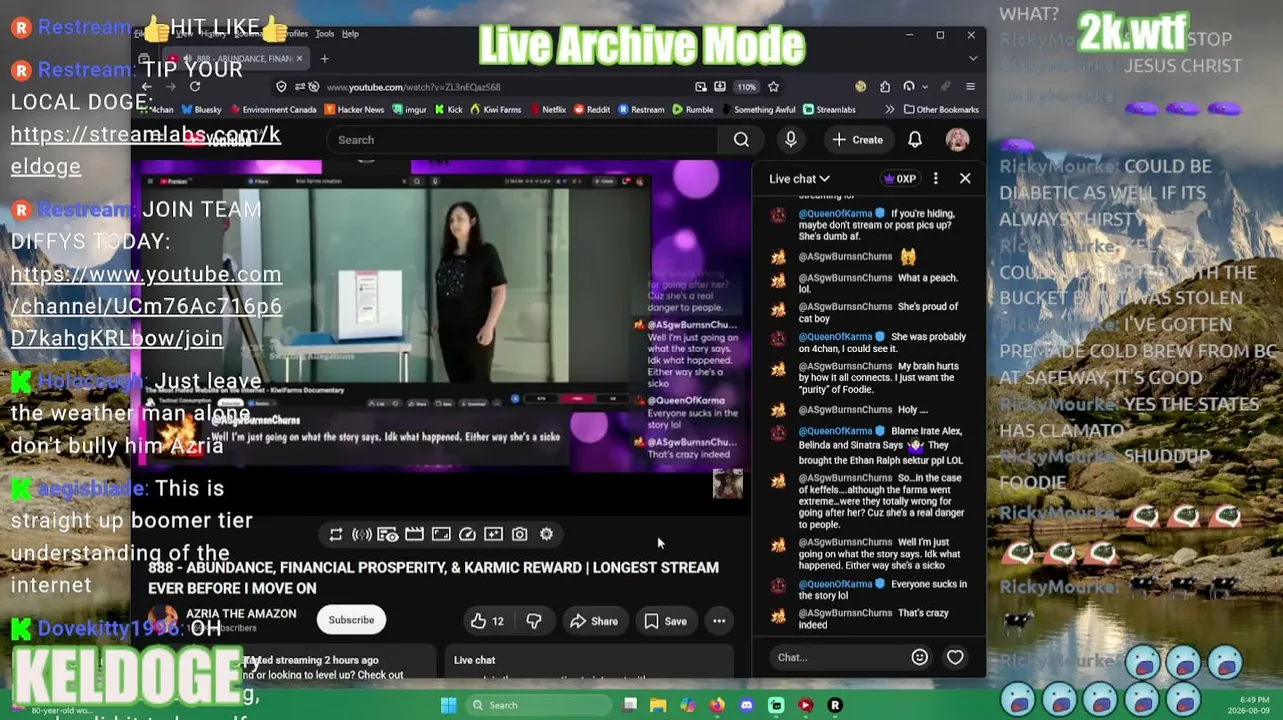Image resolution: width=1283 pixels, height=720 pixels.
Task: Open the player controls settings gear
Action: pos(546,534)
